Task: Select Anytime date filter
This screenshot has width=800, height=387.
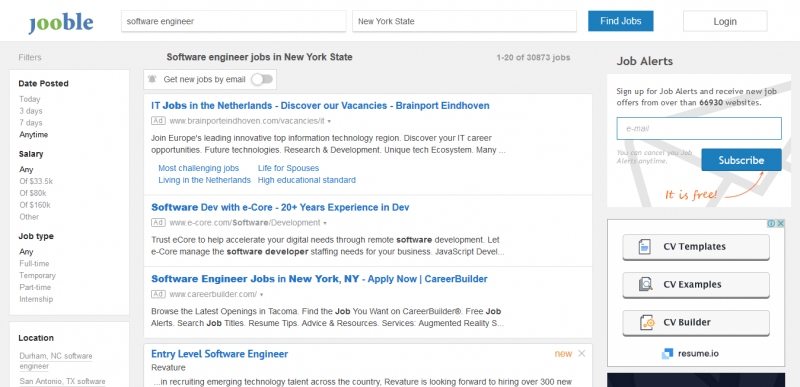Action: 34,135
